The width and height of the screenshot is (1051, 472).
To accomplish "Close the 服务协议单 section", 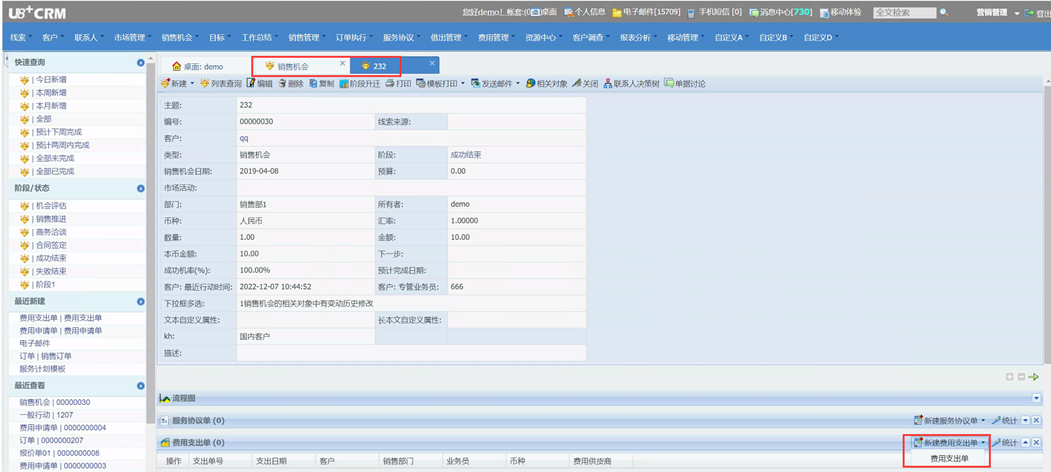I will (1036, 420).
